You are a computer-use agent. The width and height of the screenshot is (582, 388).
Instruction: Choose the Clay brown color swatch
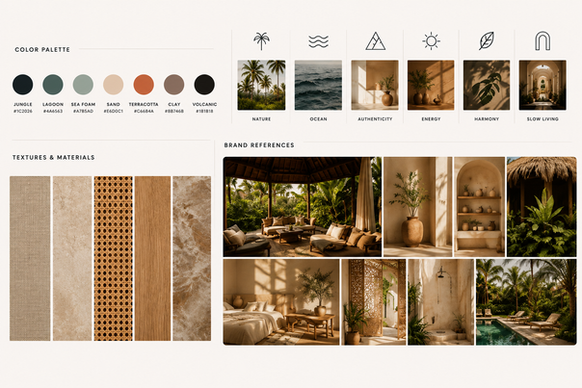(174, 84)
